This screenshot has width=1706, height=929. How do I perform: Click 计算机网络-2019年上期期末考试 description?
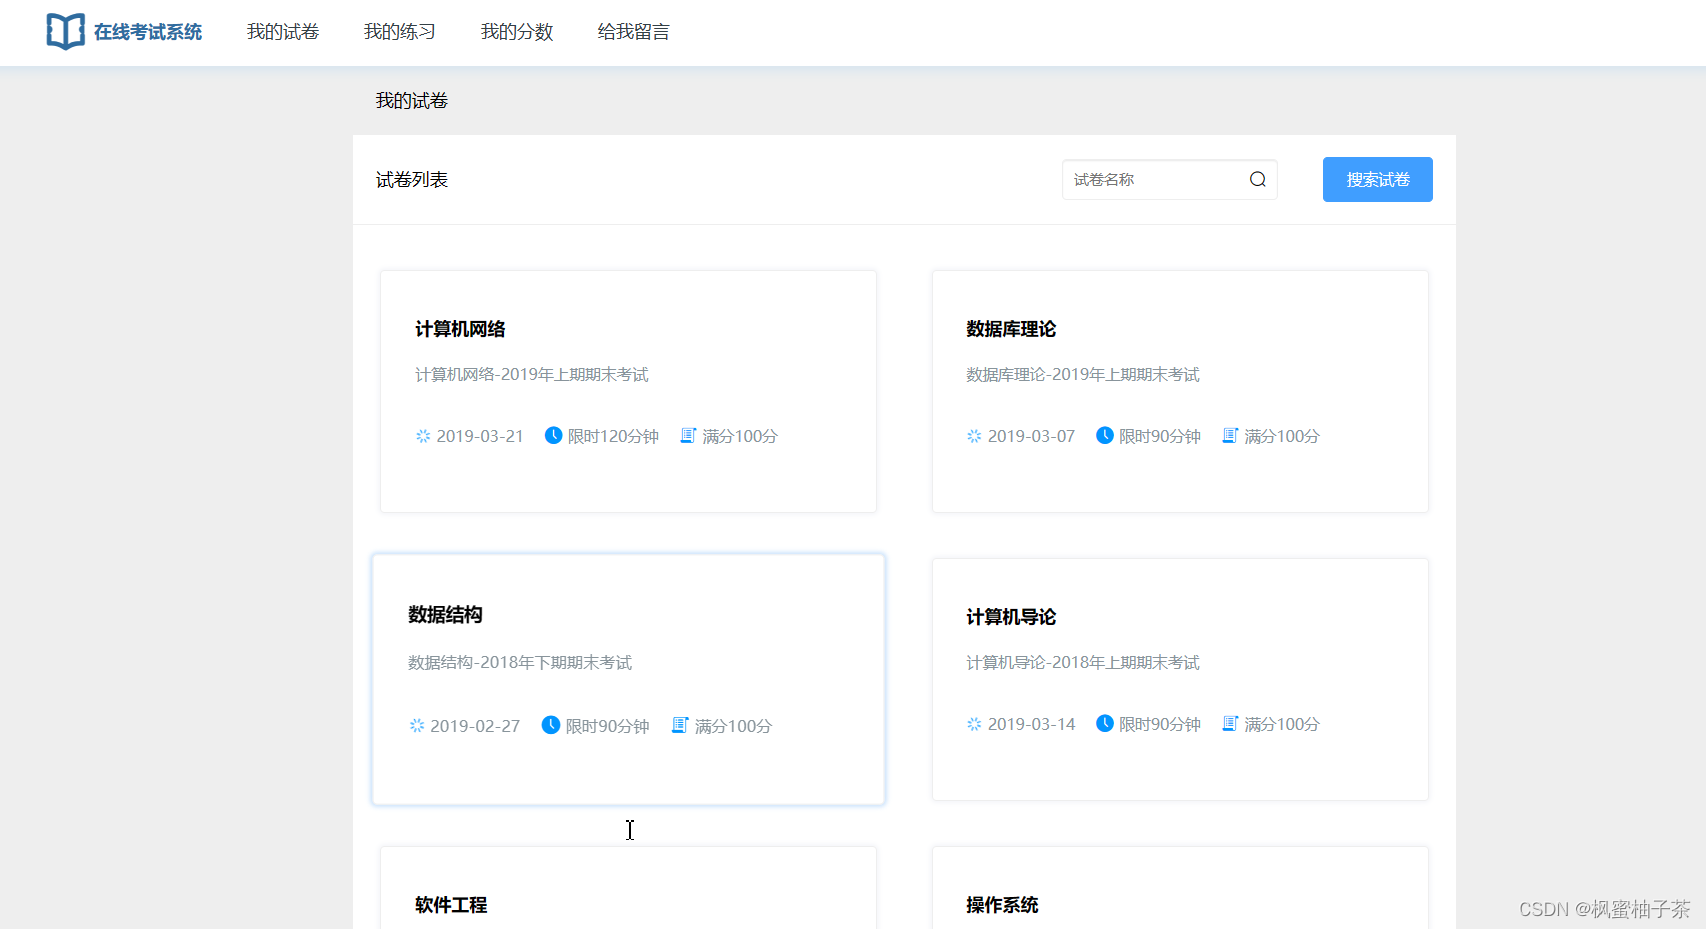(x=532, y=375)
